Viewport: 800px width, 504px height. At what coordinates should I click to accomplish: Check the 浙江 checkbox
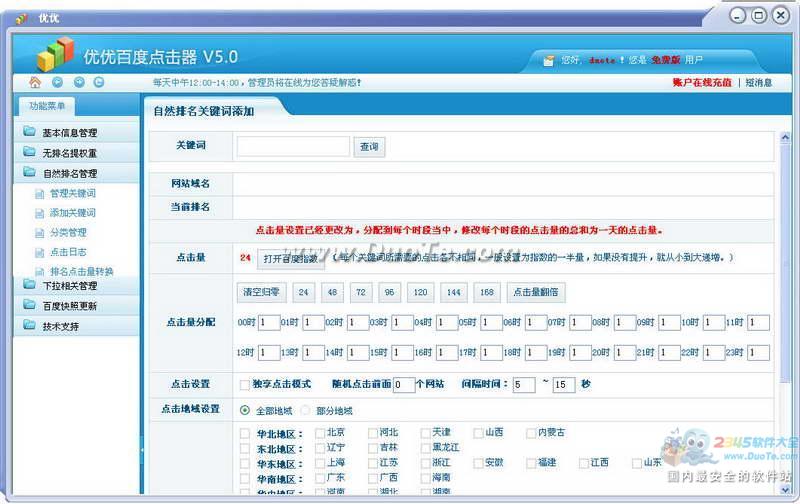point(426,463)
